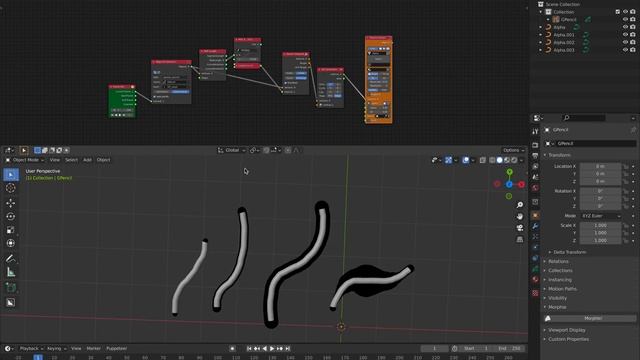Open the Marker menu in timeline
This screenshot has height=360, width=640.
(93, 349)
